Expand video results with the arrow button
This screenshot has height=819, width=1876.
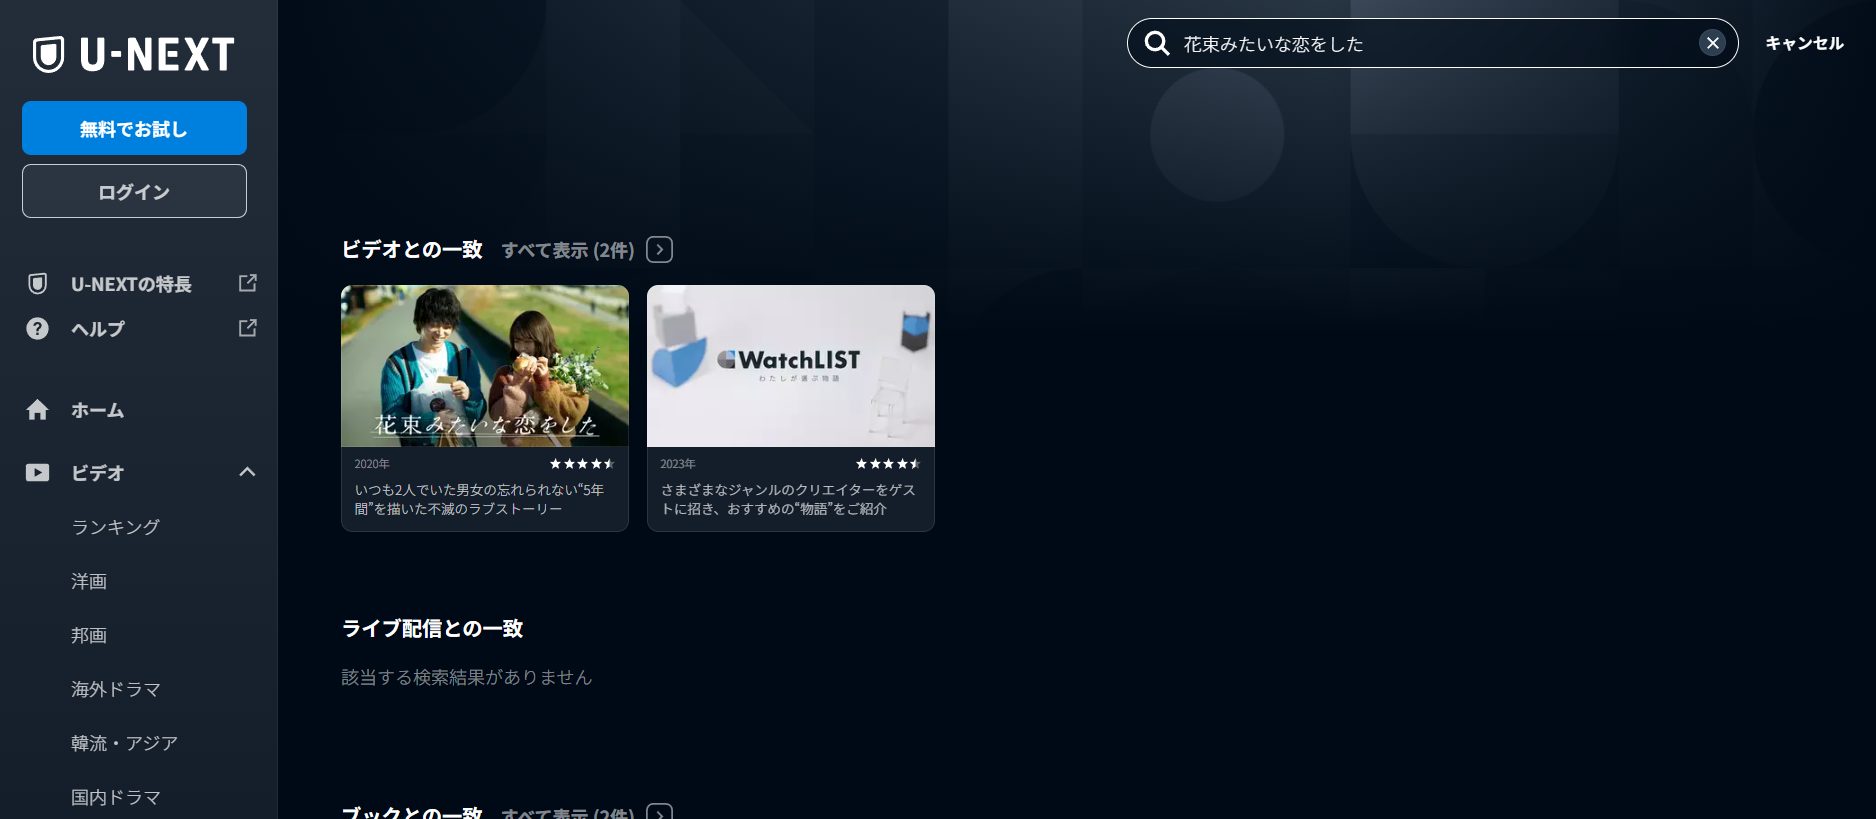659,249
